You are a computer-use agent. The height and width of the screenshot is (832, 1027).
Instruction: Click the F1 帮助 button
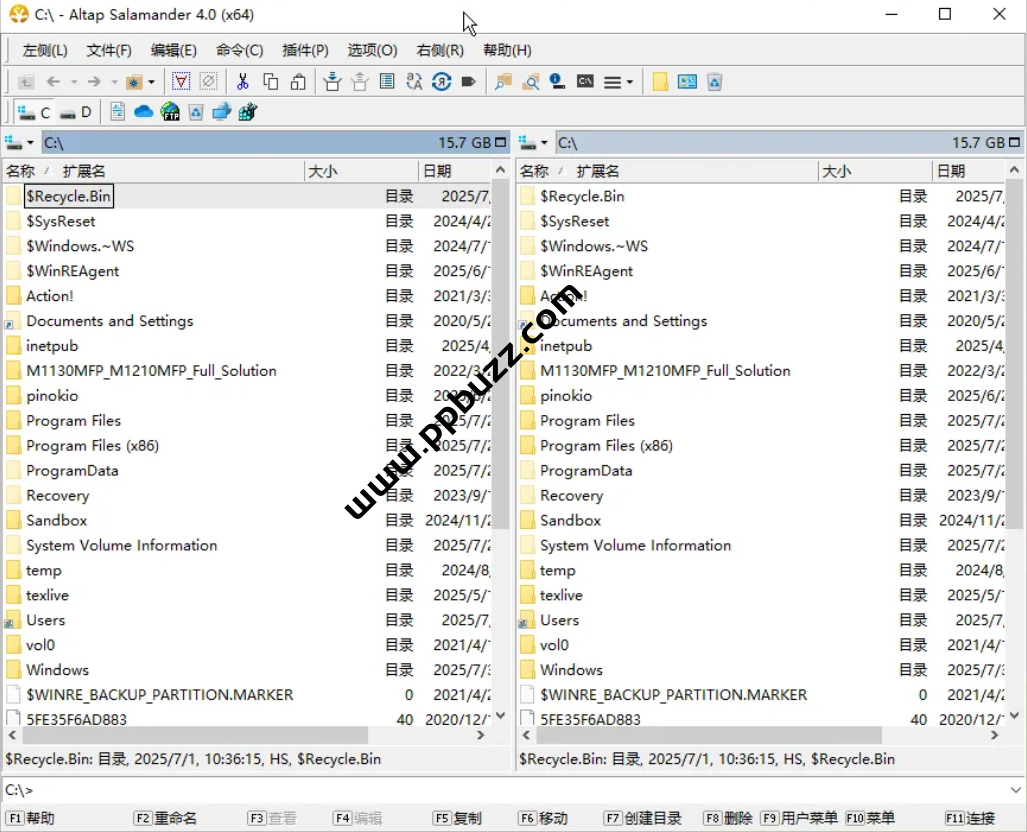coord(31,818)
